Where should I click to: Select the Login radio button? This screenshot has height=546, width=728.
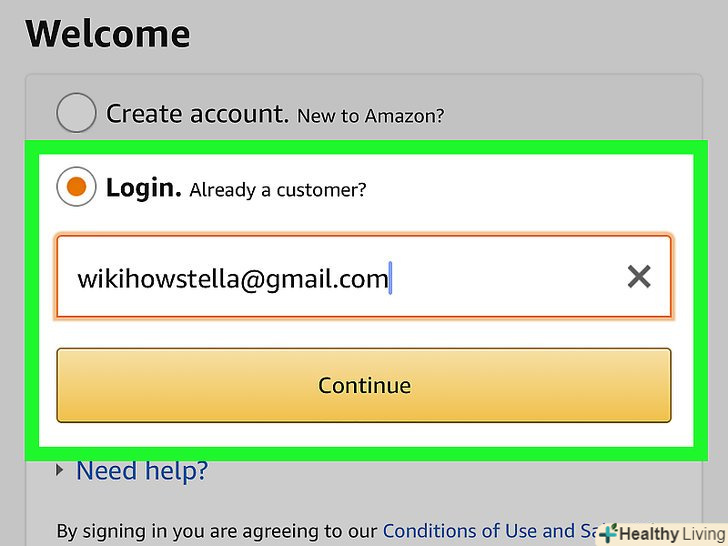(77, 187)
